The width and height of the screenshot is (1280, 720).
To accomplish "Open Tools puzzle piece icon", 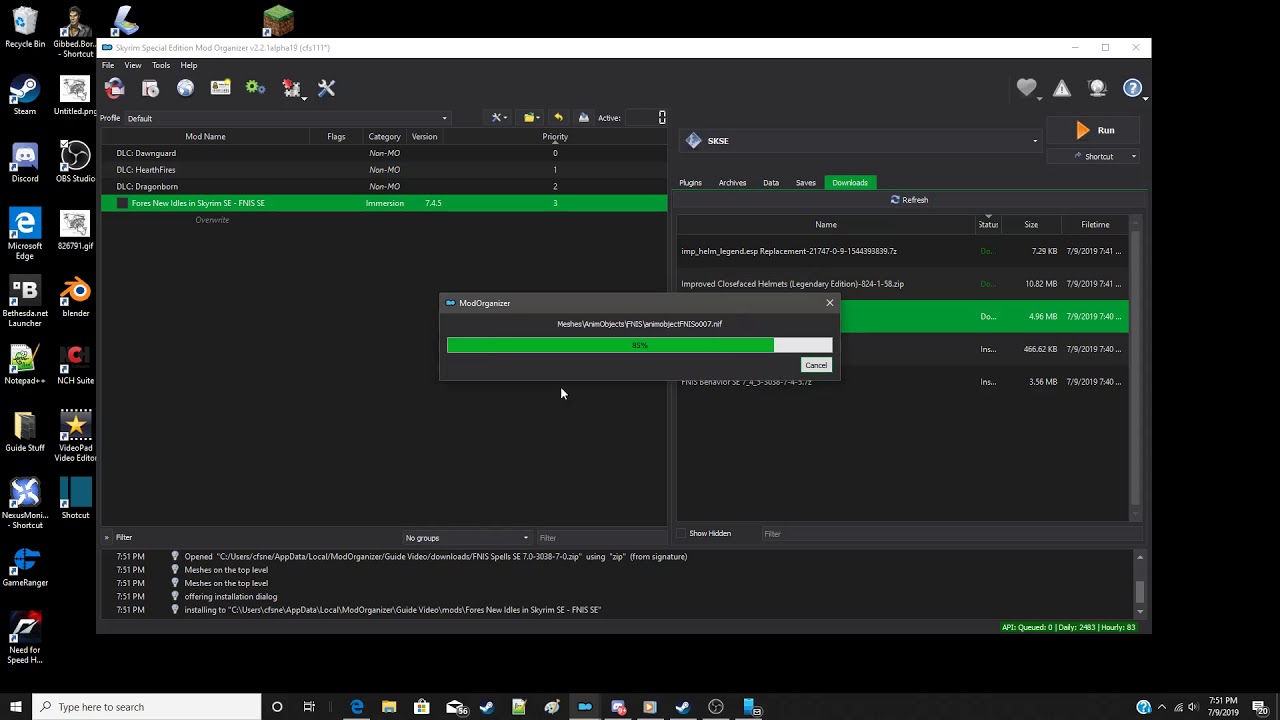I will (x=291, y=88).
